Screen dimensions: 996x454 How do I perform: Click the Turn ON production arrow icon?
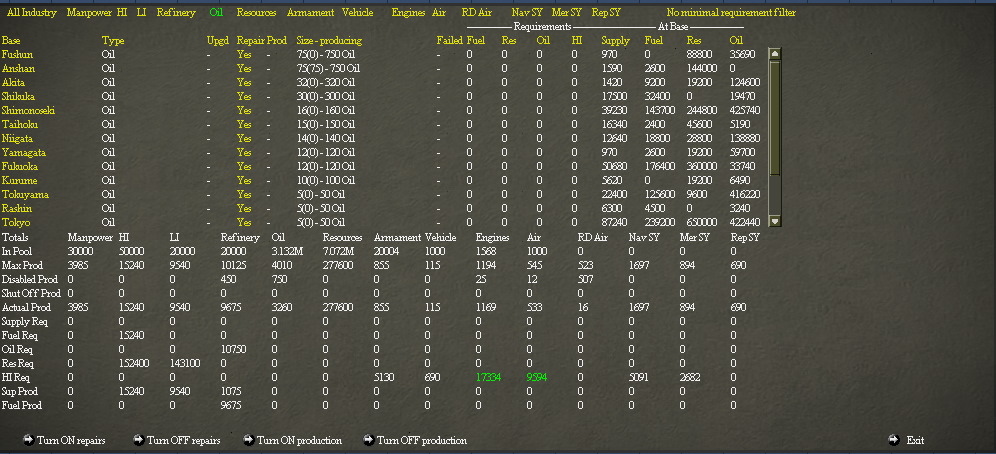coord(249,439)
